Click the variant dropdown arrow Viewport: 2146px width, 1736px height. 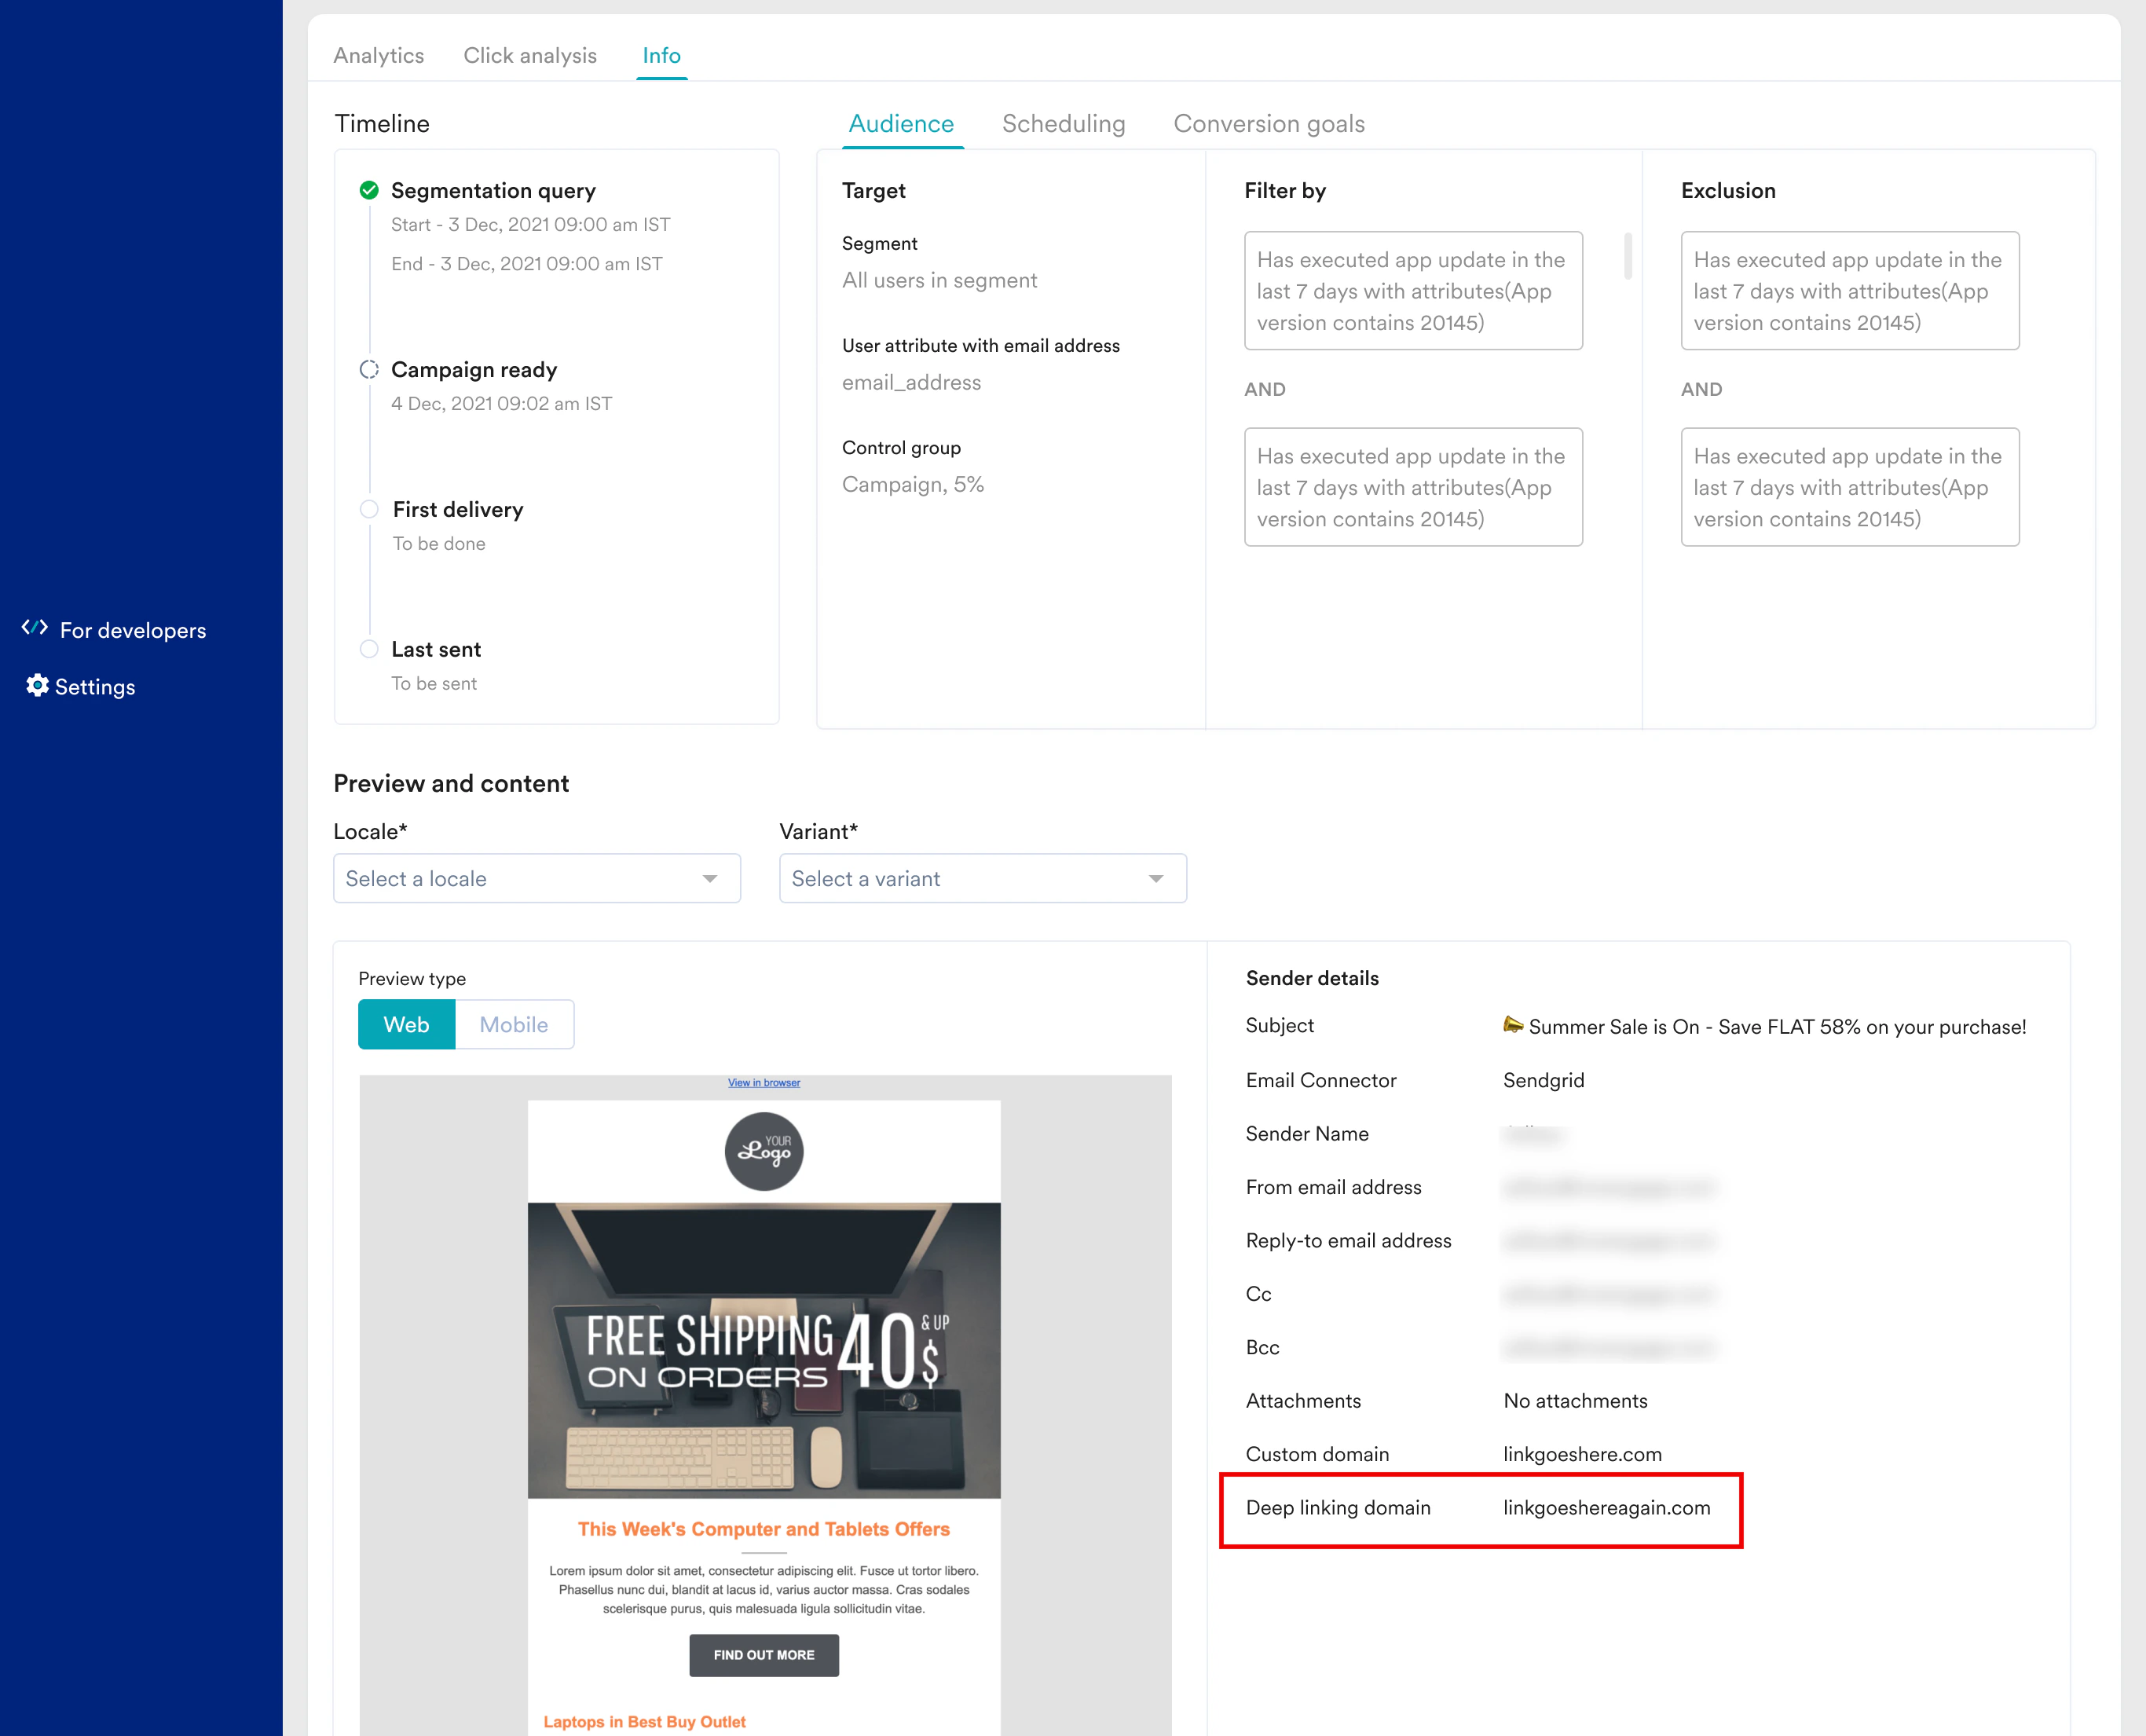click(x=1156, y=878)
